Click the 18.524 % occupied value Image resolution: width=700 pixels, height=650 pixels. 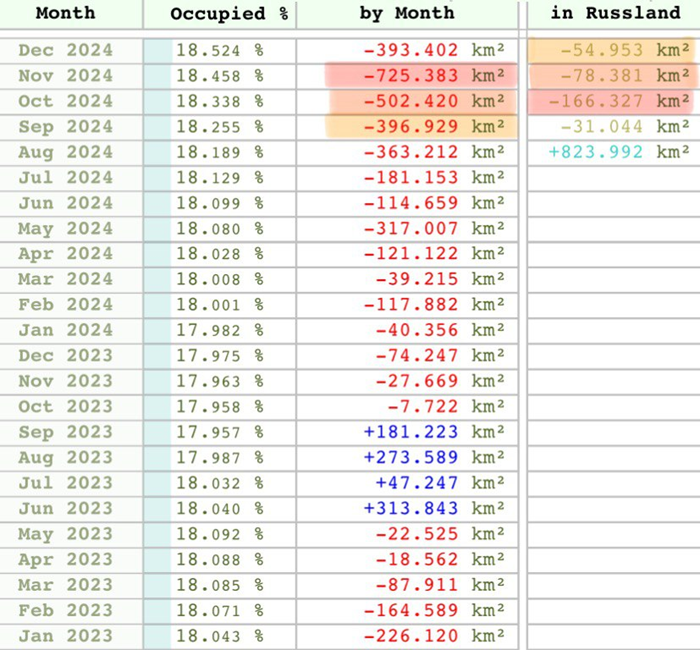click(218, 50)
